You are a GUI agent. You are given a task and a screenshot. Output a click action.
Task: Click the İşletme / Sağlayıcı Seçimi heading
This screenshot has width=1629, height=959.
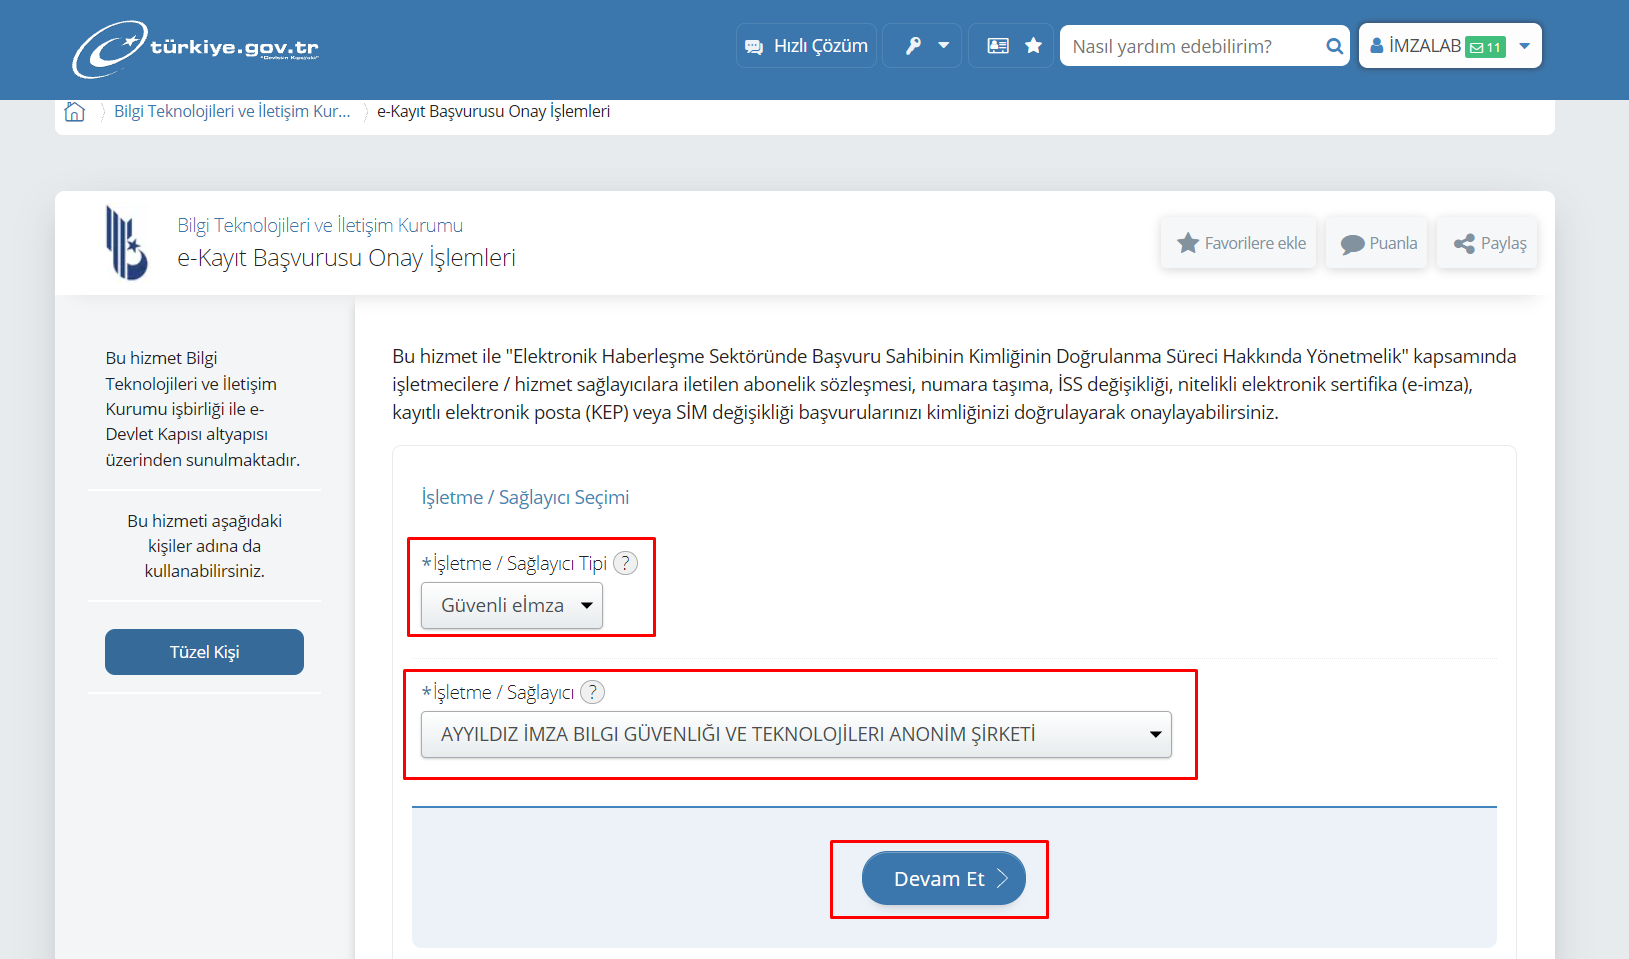[x=525, y=498]
